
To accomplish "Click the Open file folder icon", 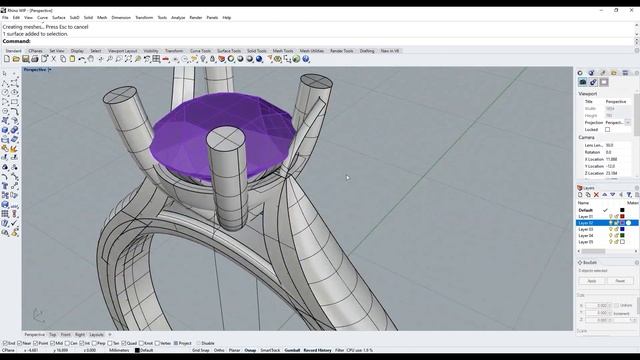I will 16,59.
